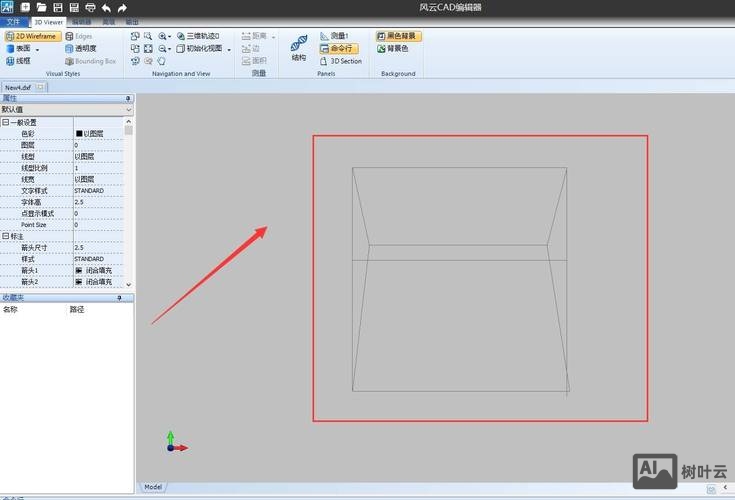
Task: Click the 3D Section button
Action: (341, 61)
